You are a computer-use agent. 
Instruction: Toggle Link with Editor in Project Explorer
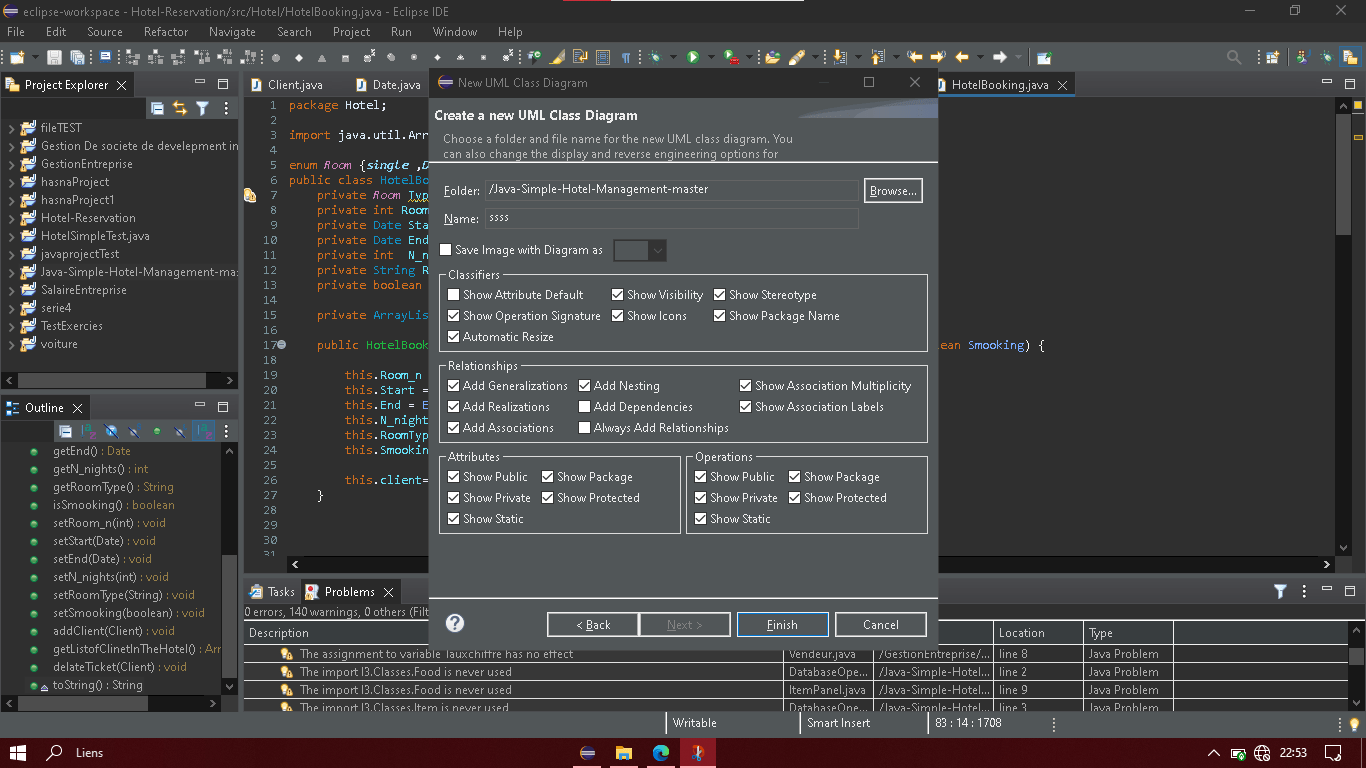click(181, 107)
